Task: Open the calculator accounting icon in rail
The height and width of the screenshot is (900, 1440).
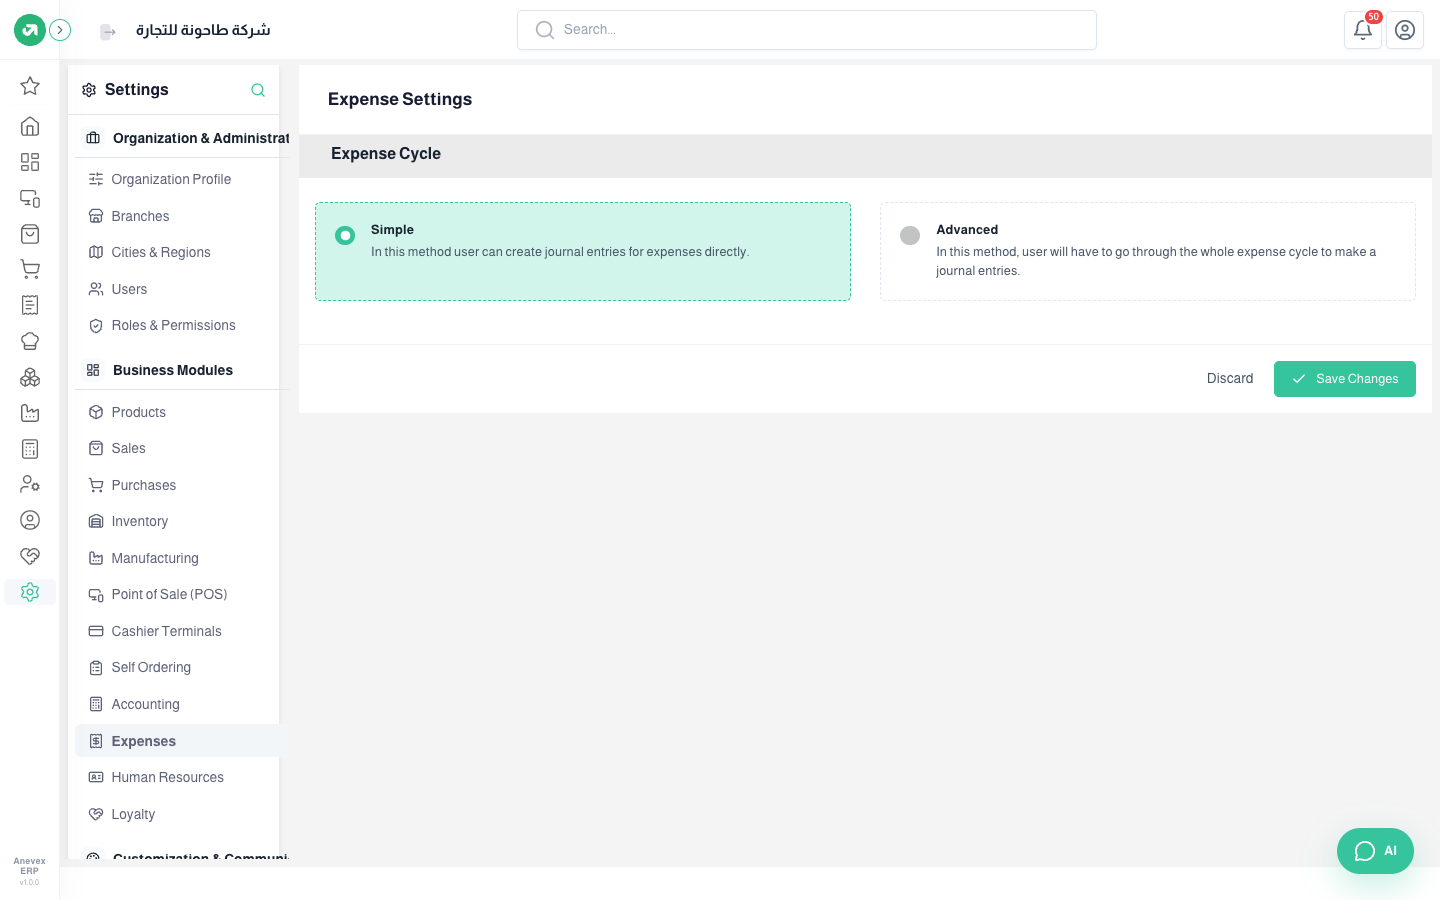Action: point(30,449)
